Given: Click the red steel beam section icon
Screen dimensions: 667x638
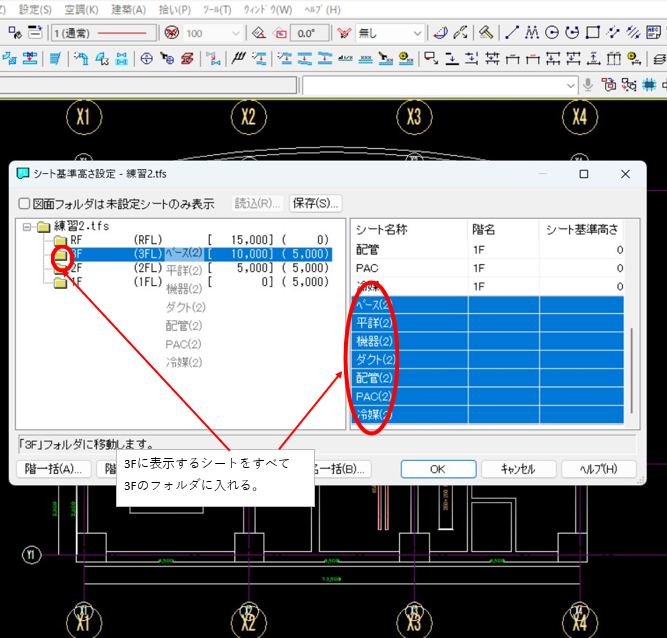Looking at the screenshot, I should click(187, 58).
